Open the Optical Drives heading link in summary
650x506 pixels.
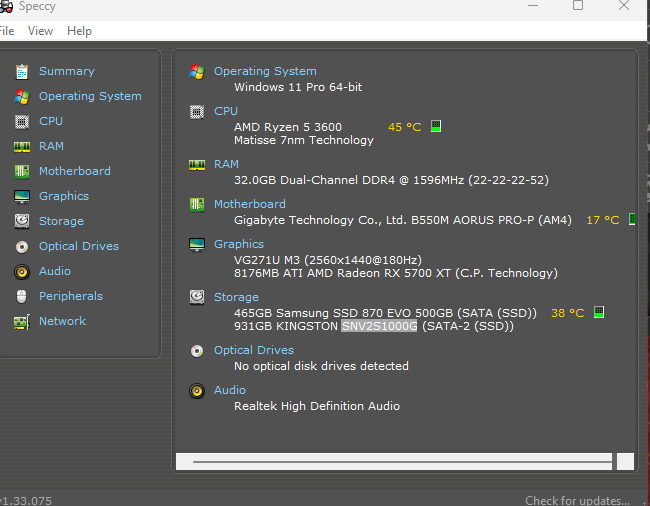tap(254, 350)
